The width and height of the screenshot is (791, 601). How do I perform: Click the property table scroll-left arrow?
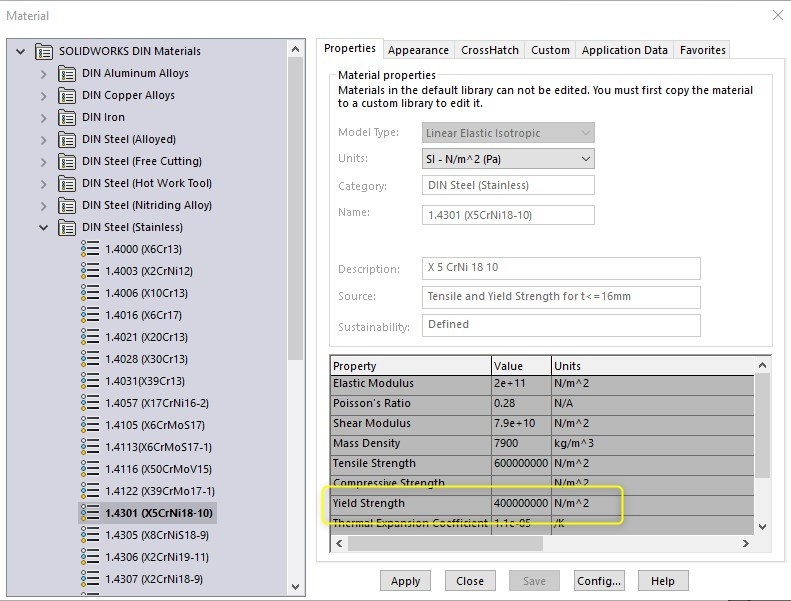[x=340, y=543]
